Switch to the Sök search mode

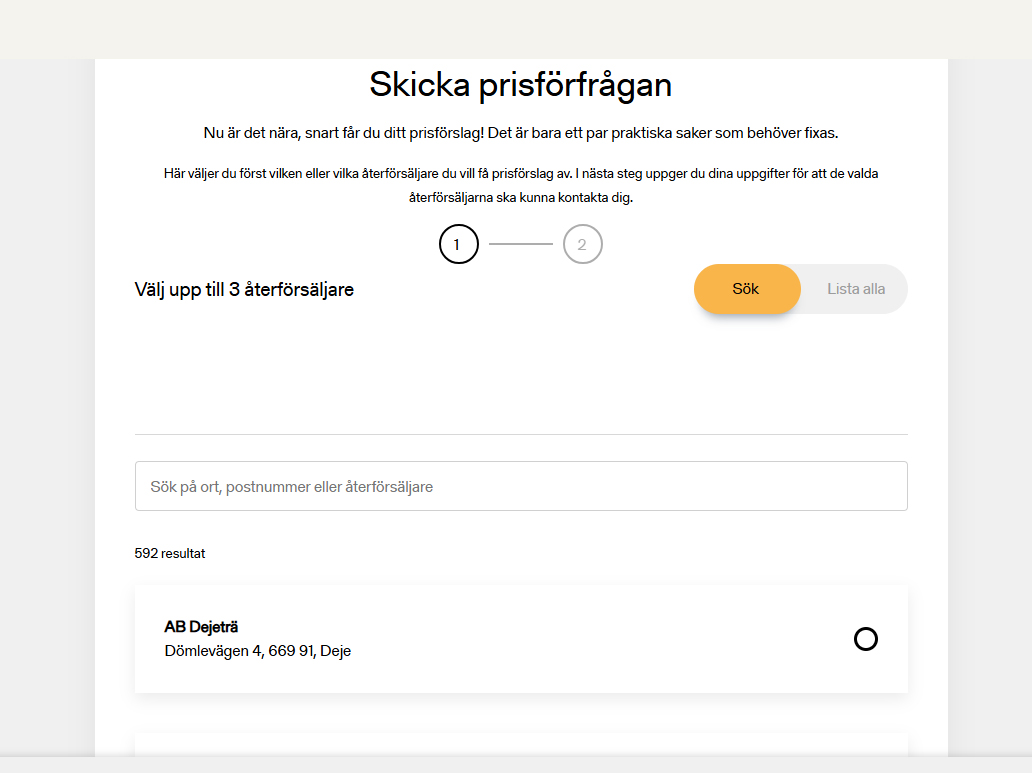point(747,289)
